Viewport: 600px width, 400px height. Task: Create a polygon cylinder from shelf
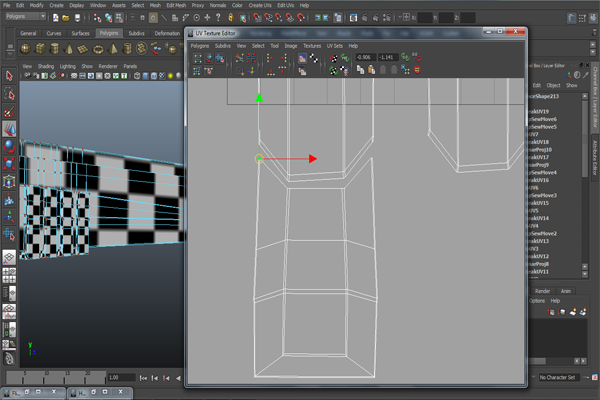55,49
